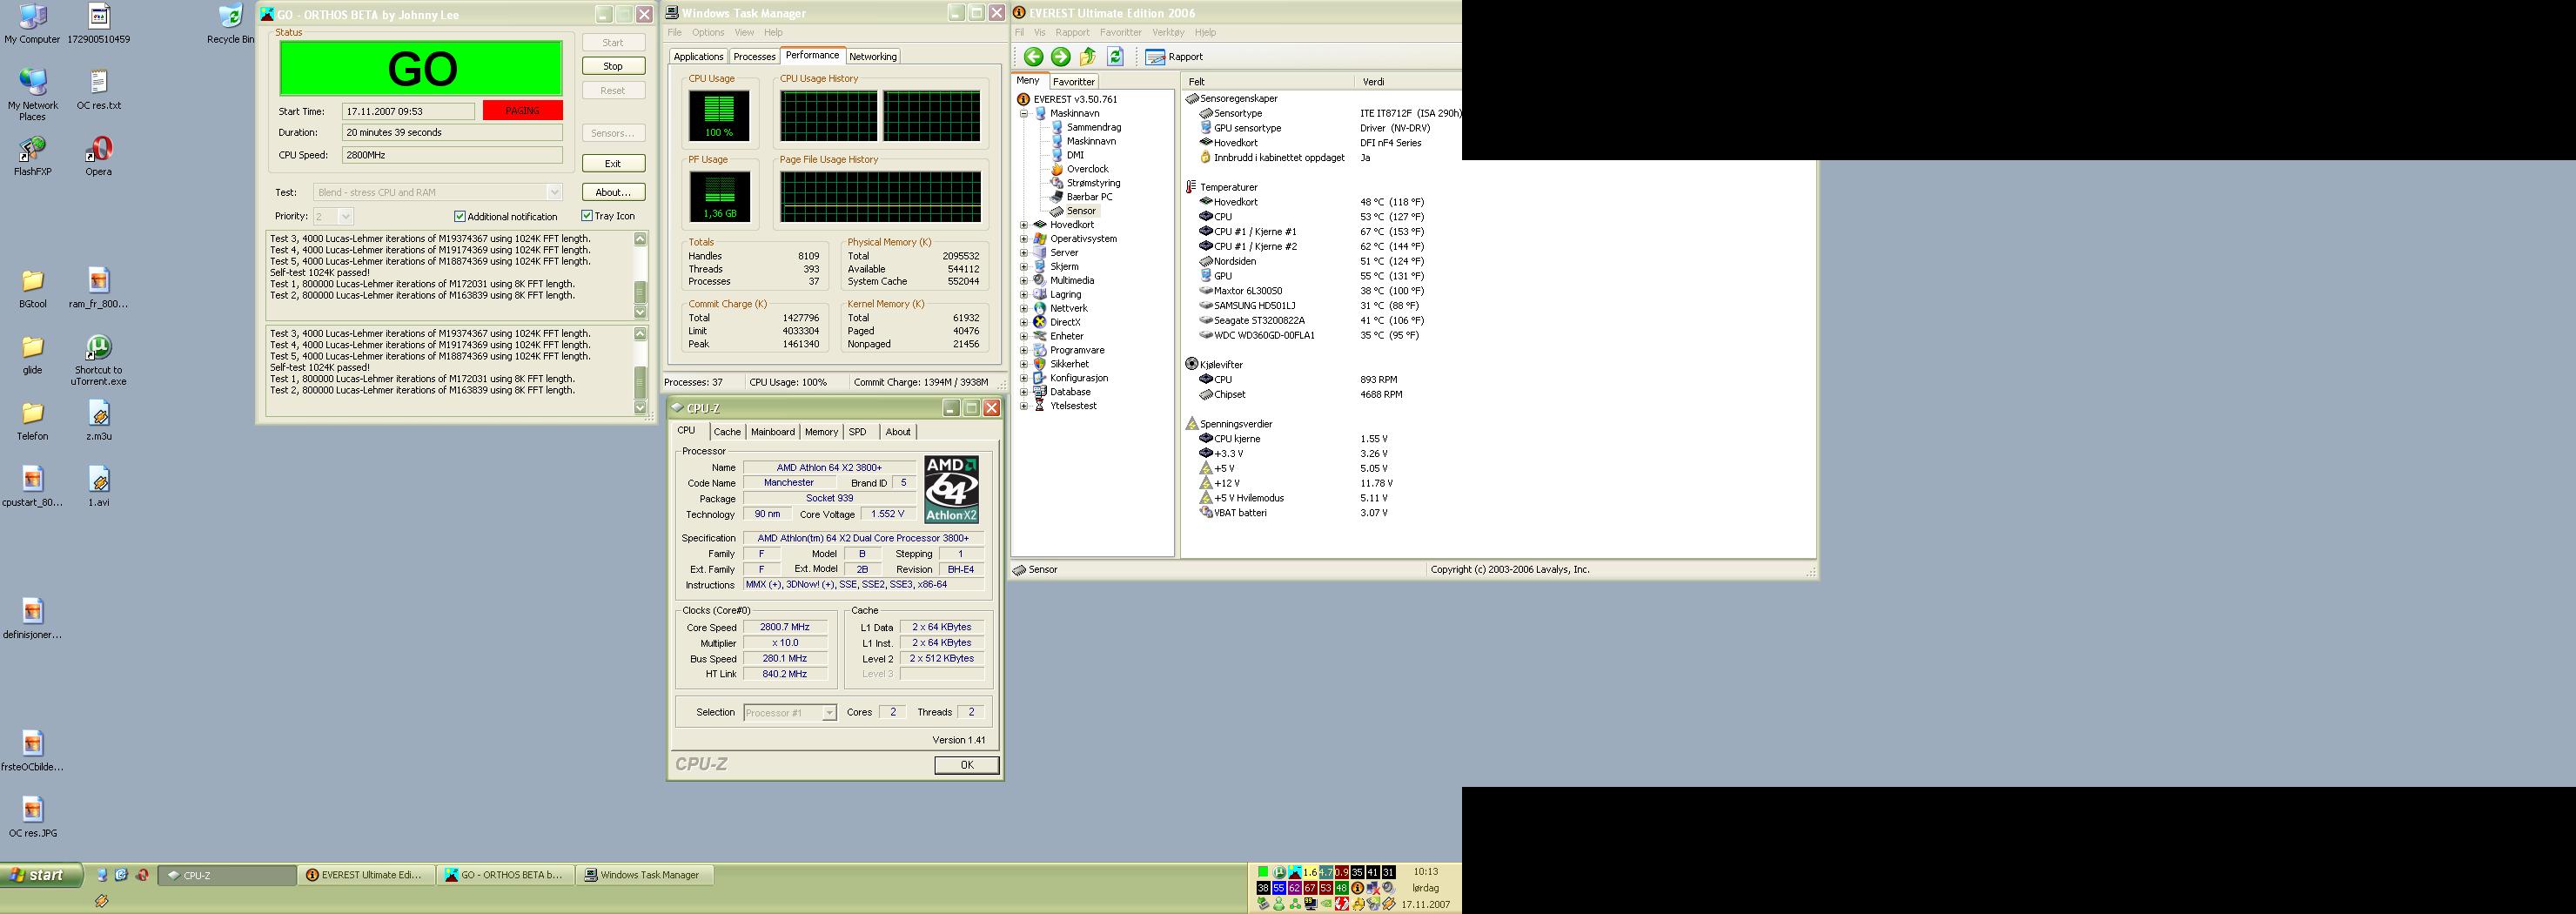Expand the Operativsystem tree node
The image size is (2576, 914).
point(1024,239)
